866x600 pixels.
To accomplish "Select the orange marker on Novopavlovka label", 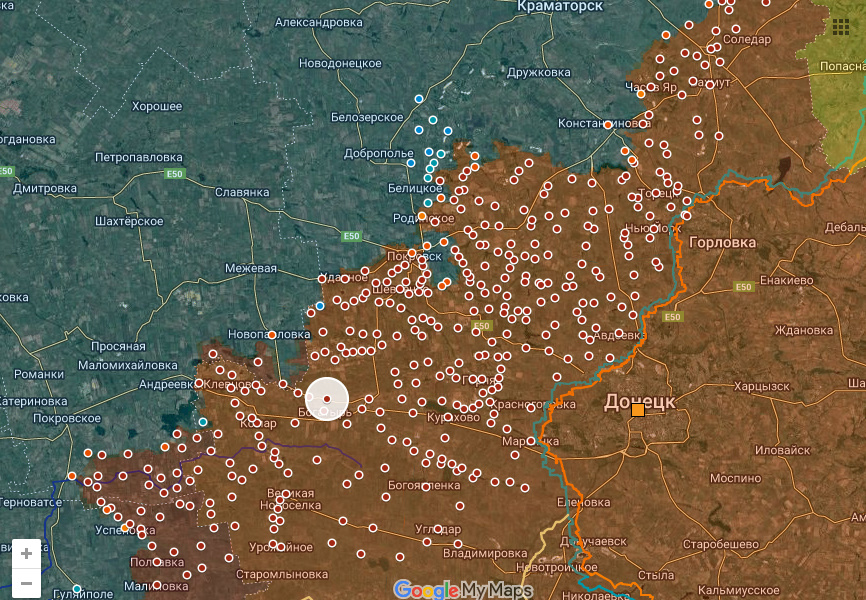I will (x=272, y=335).
